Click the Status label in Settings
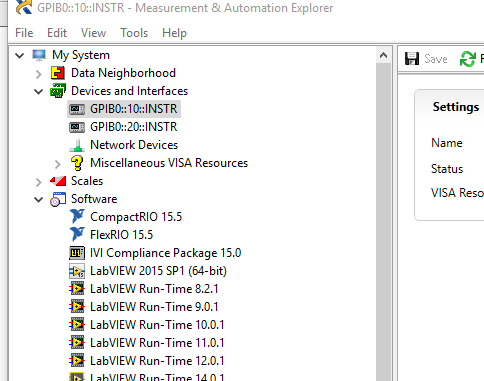This screenshot has height=381, width=484. (447, 169)
